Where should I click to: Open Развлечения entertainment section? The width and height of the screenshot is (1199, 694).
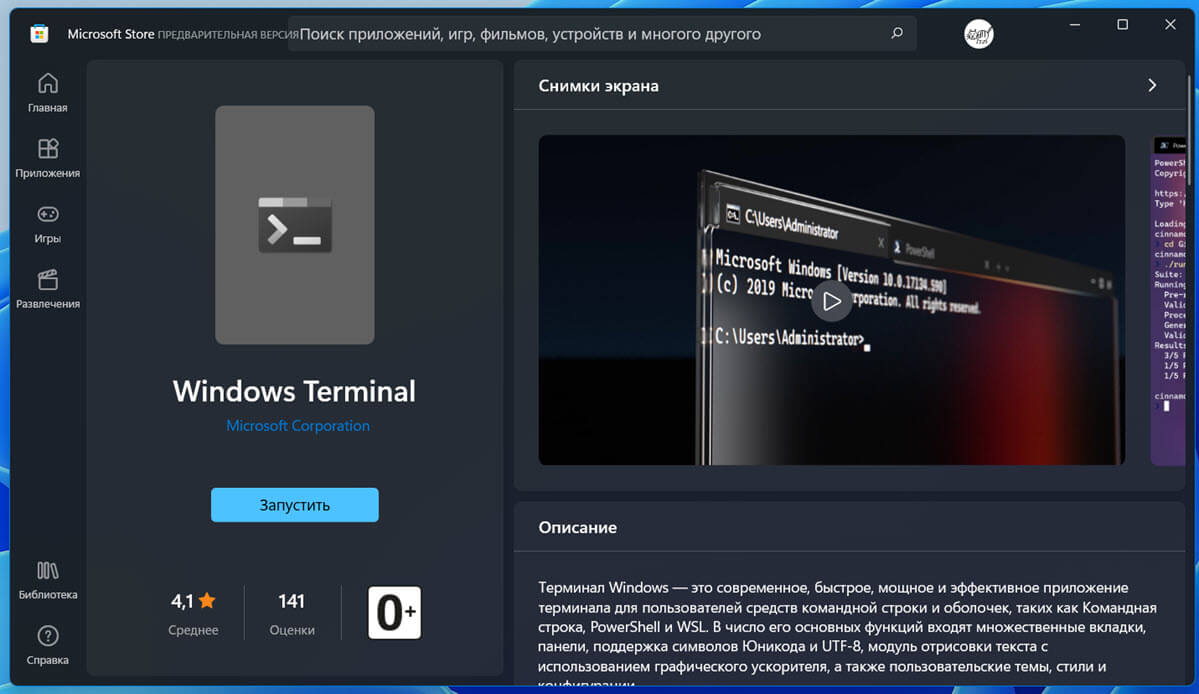47,289
